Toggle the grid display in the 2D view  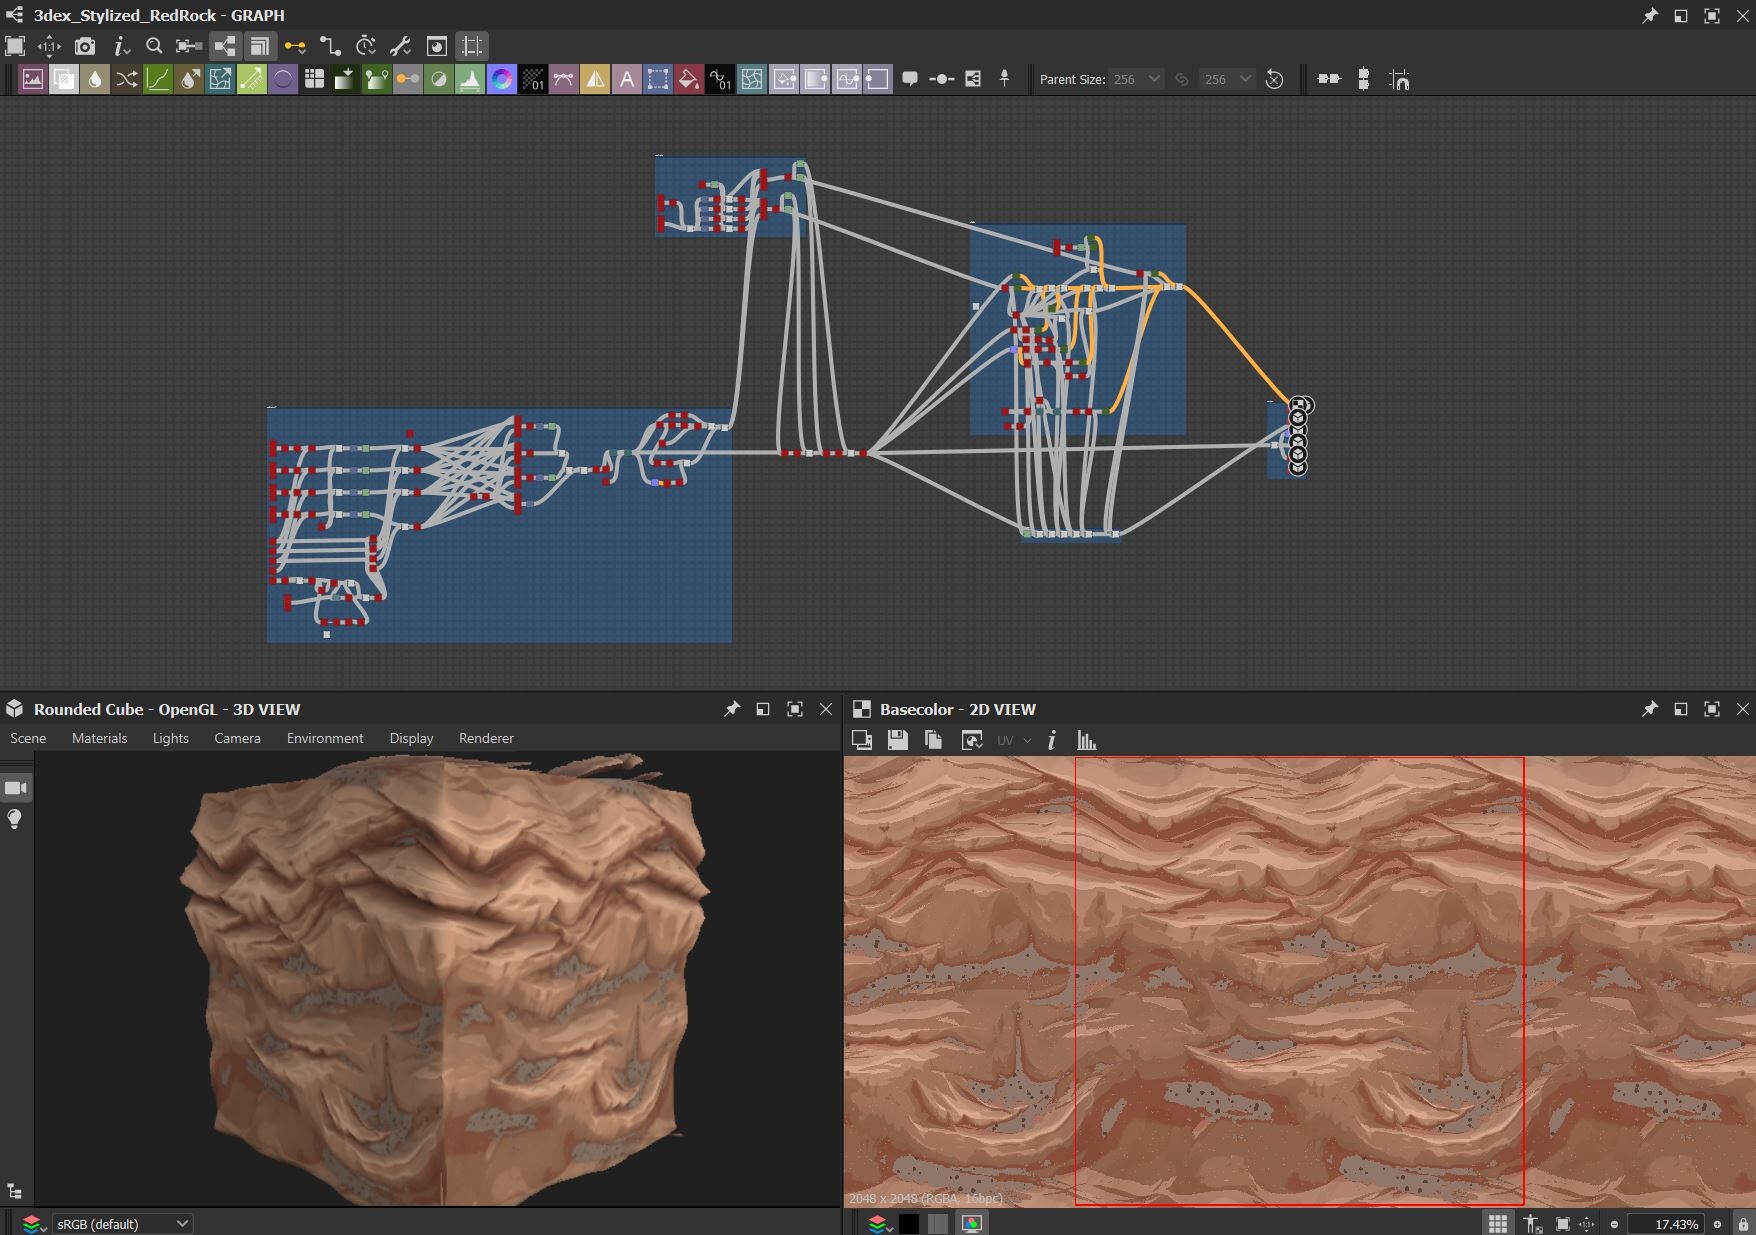(x=1497, y=1223)
